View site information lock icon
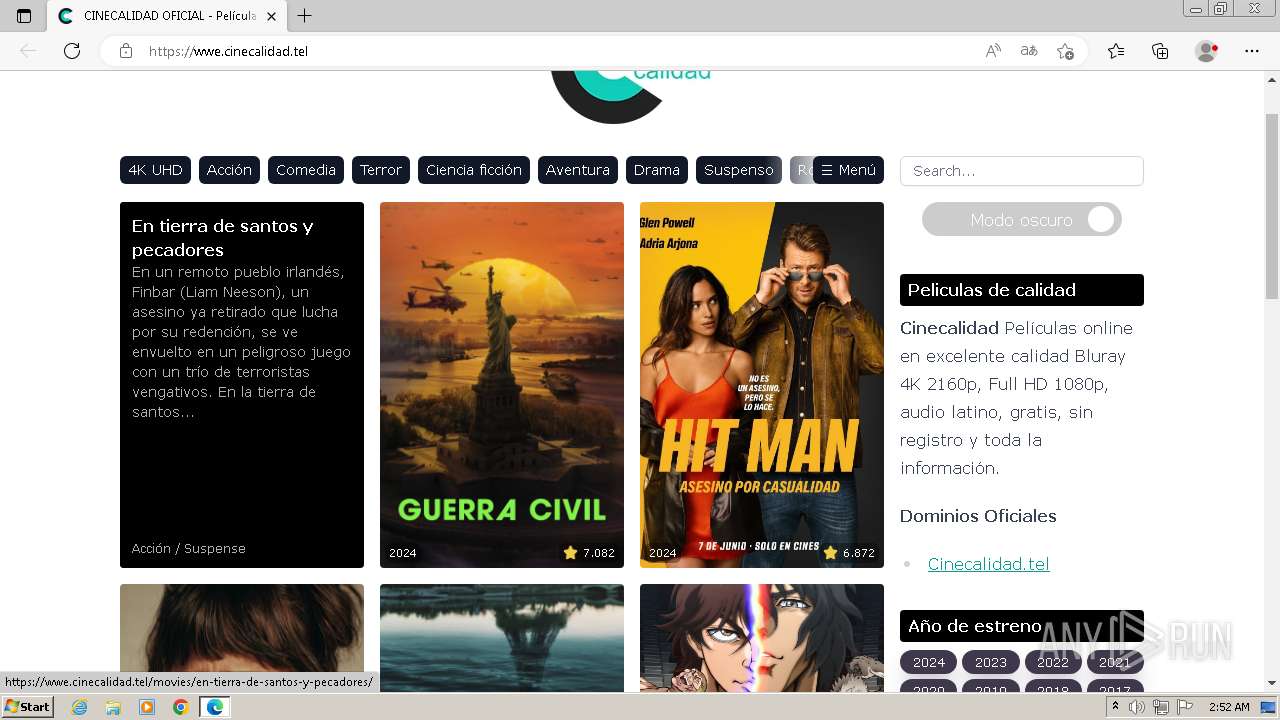This screenshot has height=720, width=1280. pyautogui.click(x=126, y=51)
